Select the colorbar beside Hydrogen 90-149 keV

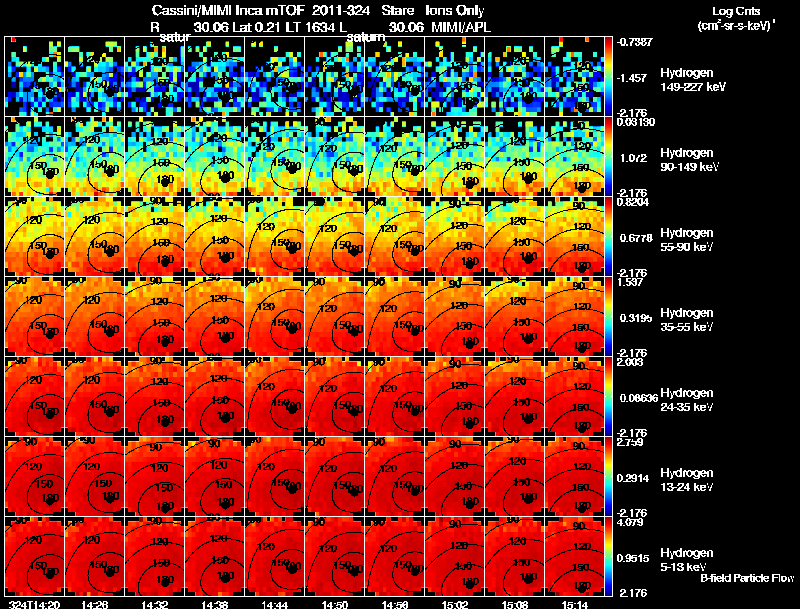[x=608, y=157]
